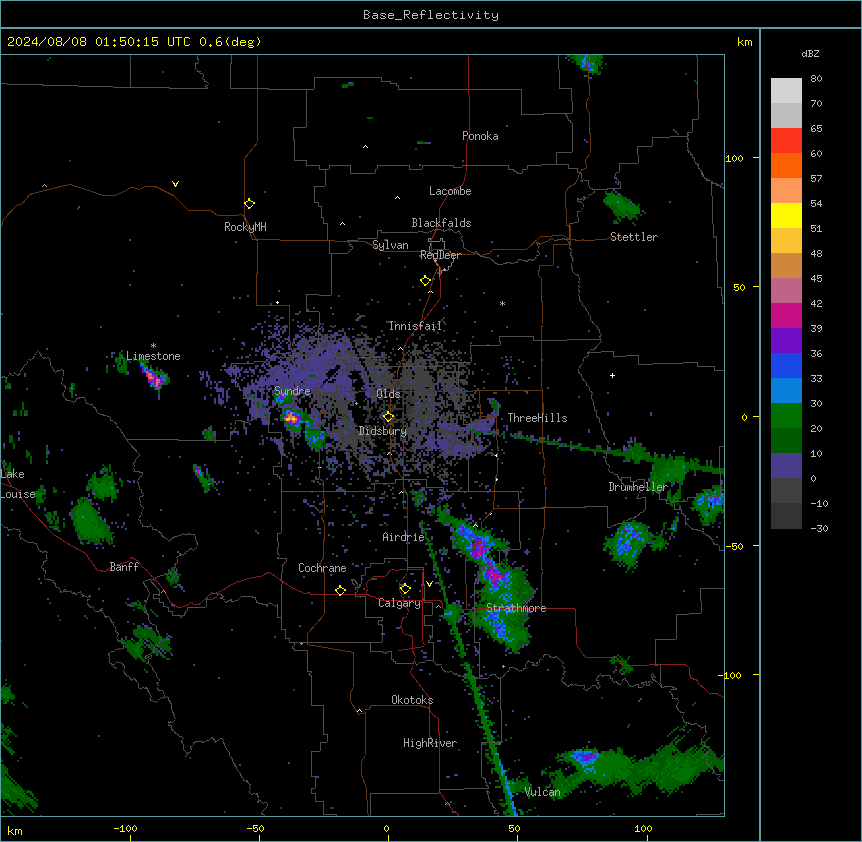Viewport: 862px width, 842px height.
Task: Select the Strathmore label
Action: [x=516, y=608]
